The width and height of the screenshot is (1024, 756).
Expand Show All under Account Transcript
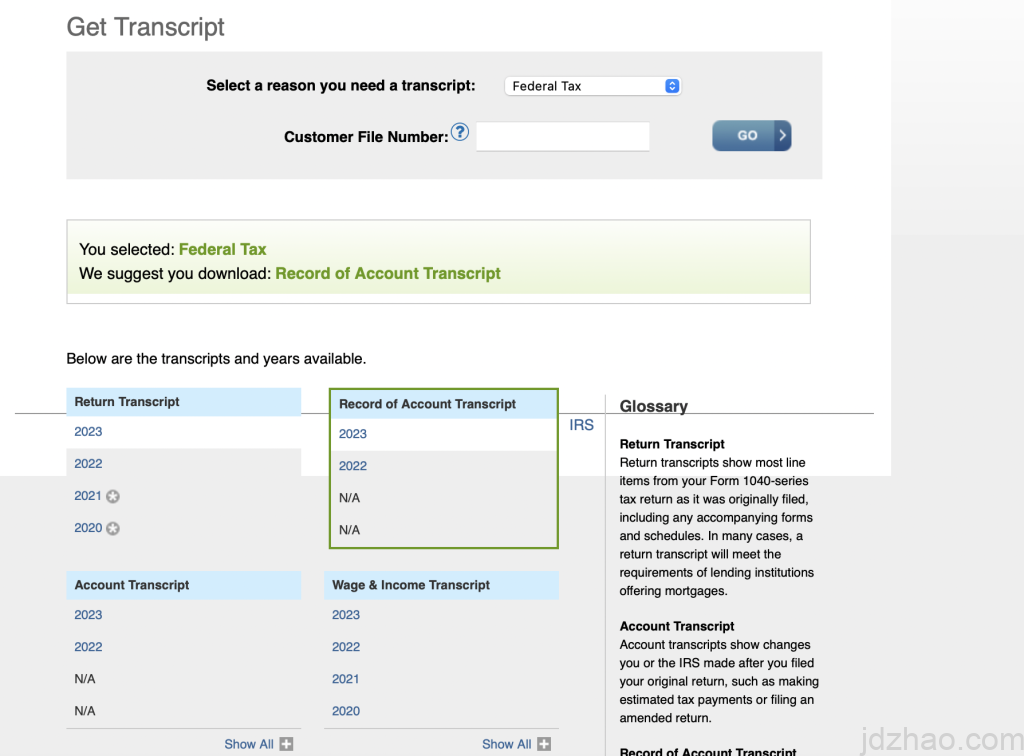click(249, 744)
